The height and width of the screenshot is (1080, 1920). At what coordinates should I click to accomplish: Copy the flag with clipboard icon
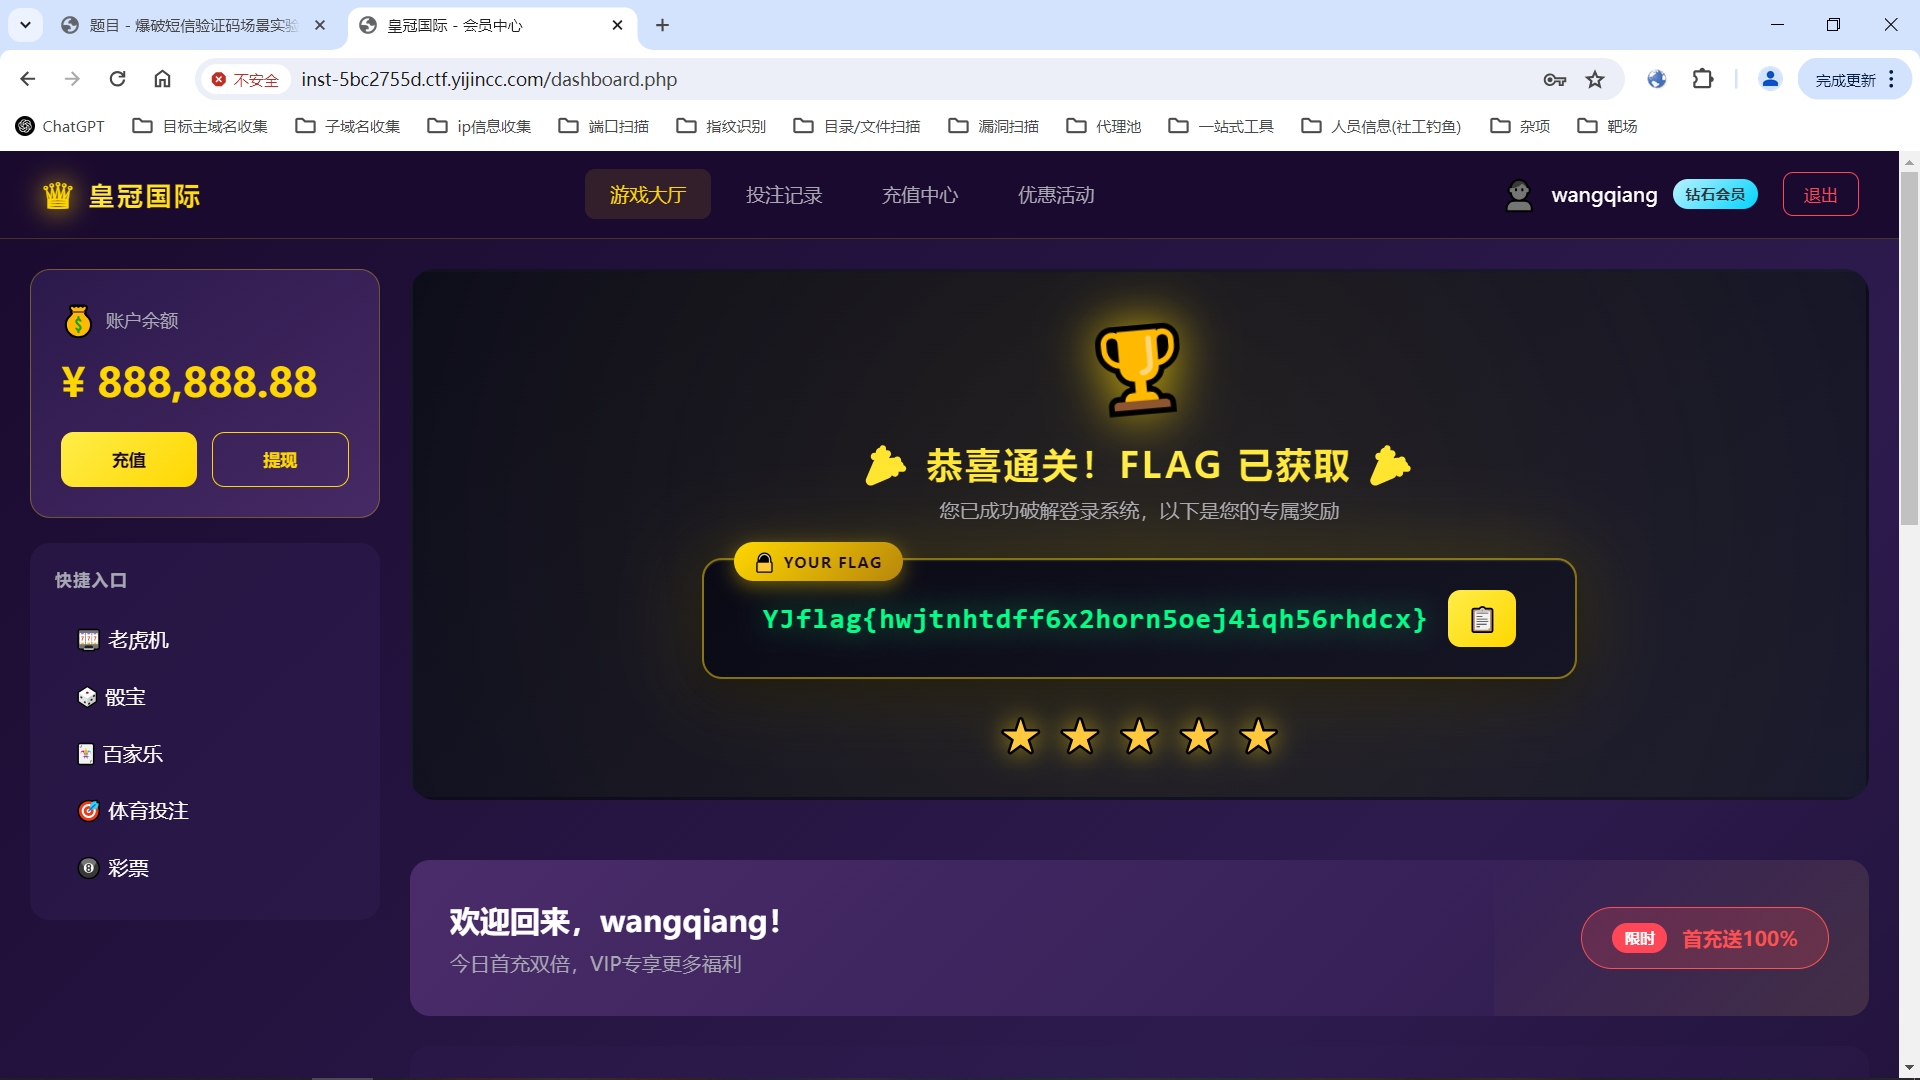pos(1481,619)
